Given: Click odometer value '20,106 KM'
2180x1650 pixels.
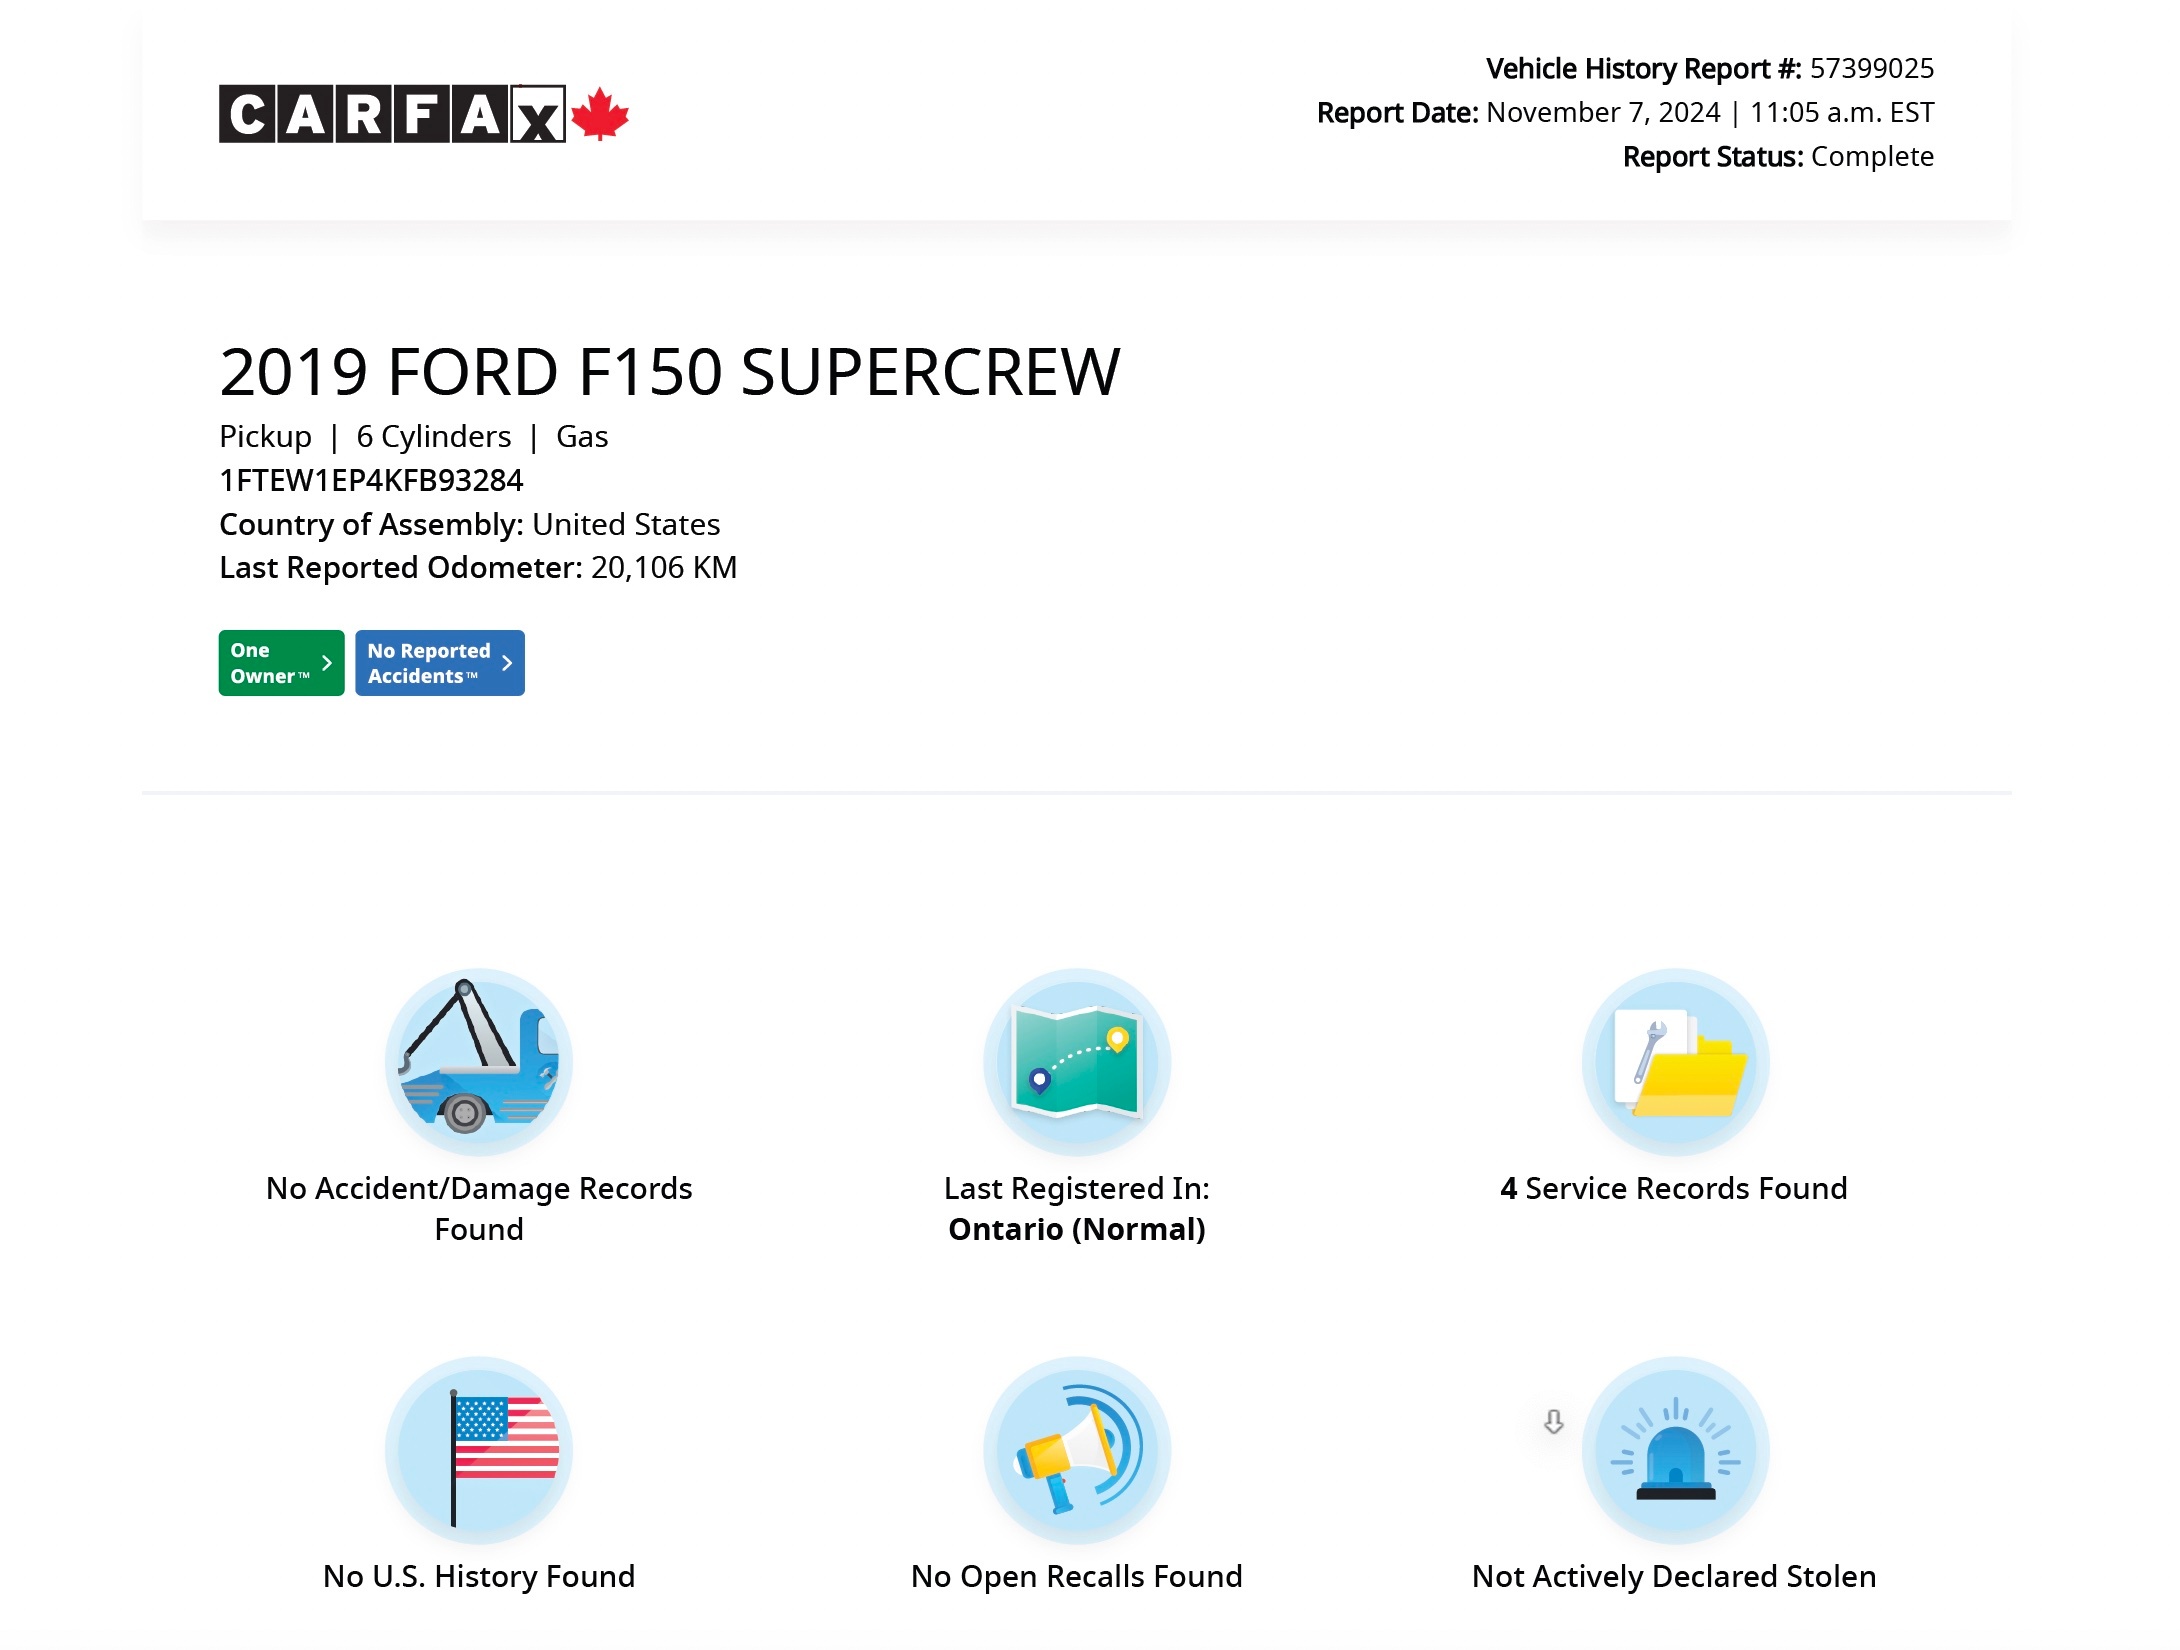Looking at the screenshot, I should click(664, 567).
